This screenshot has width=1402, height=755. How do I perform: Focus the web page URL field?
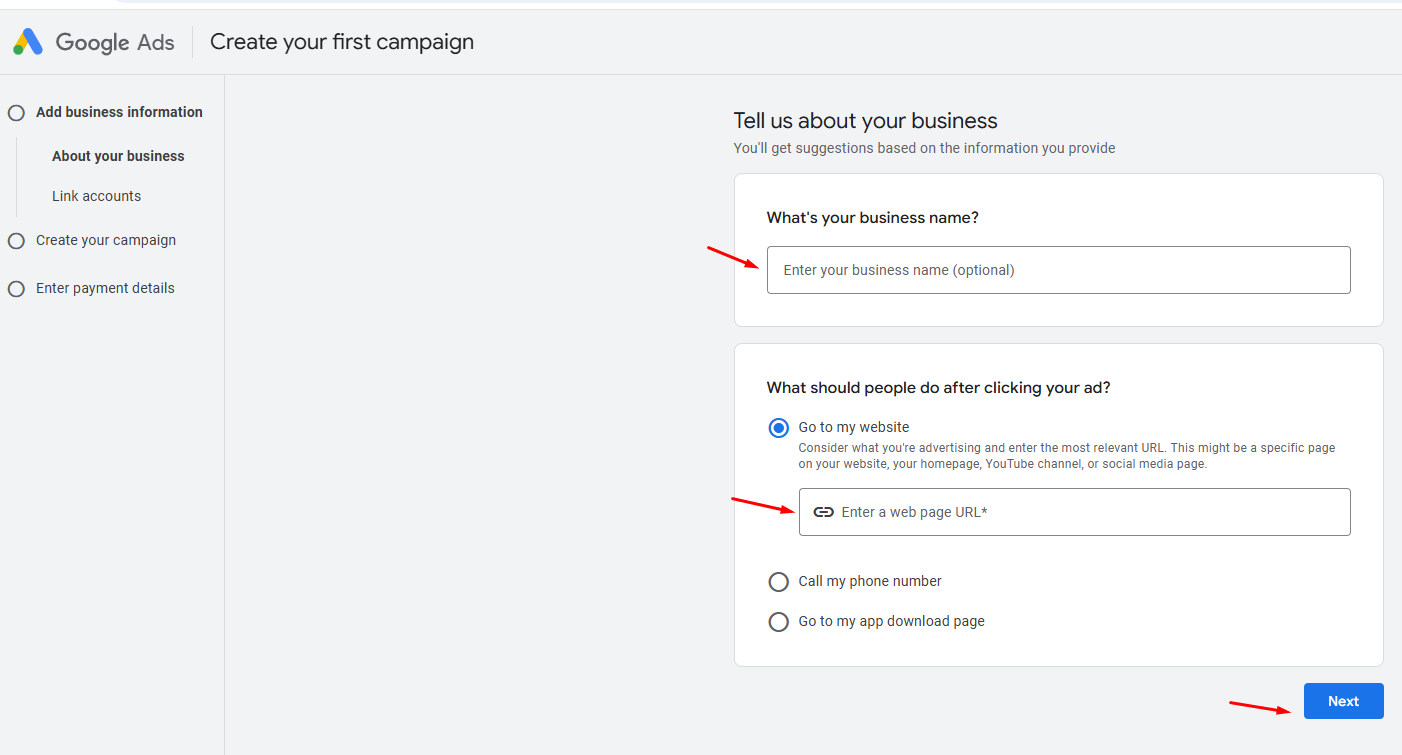1074,512
